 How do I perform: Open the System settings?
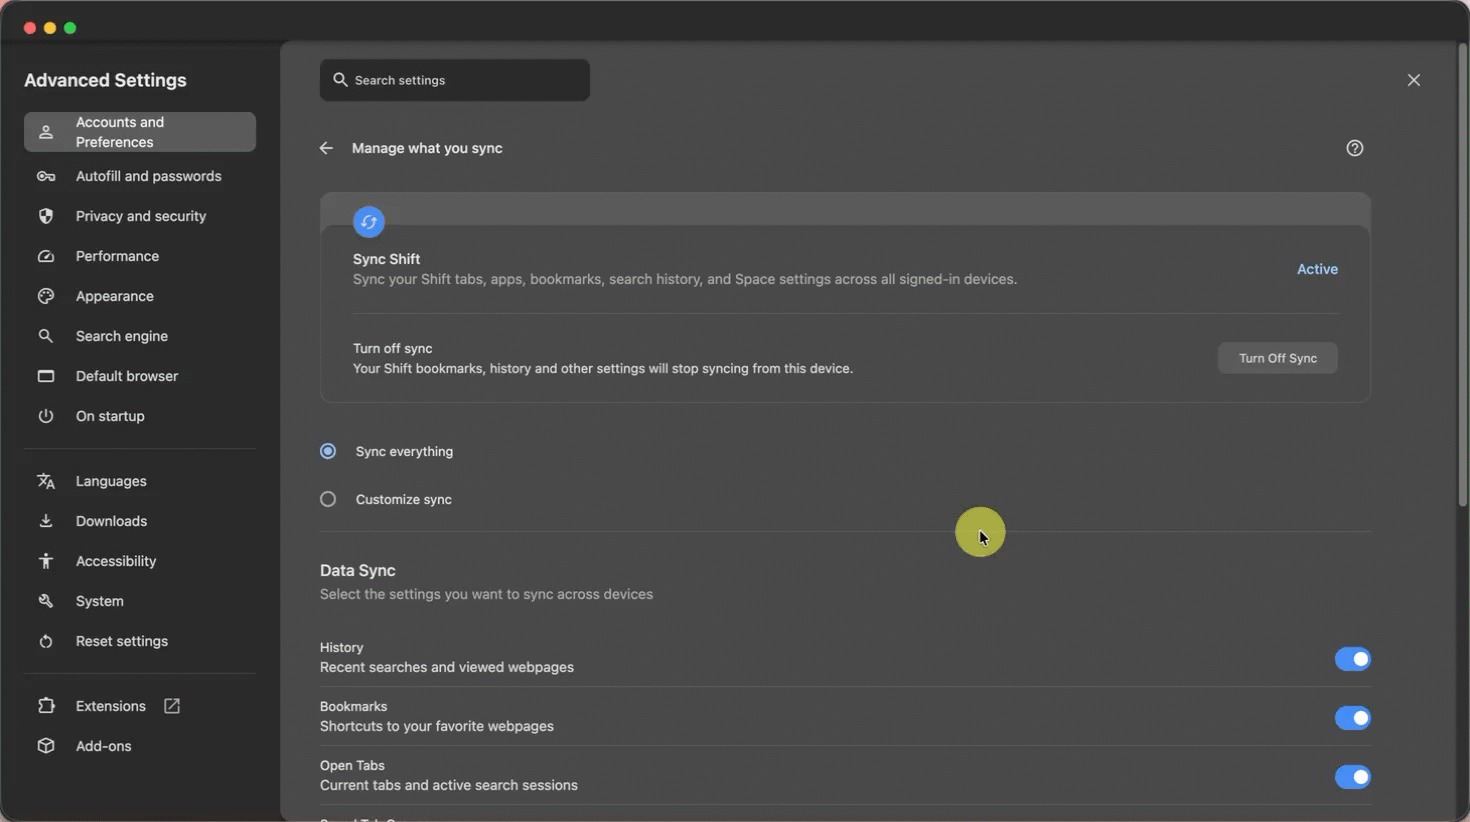coord(140,601)
